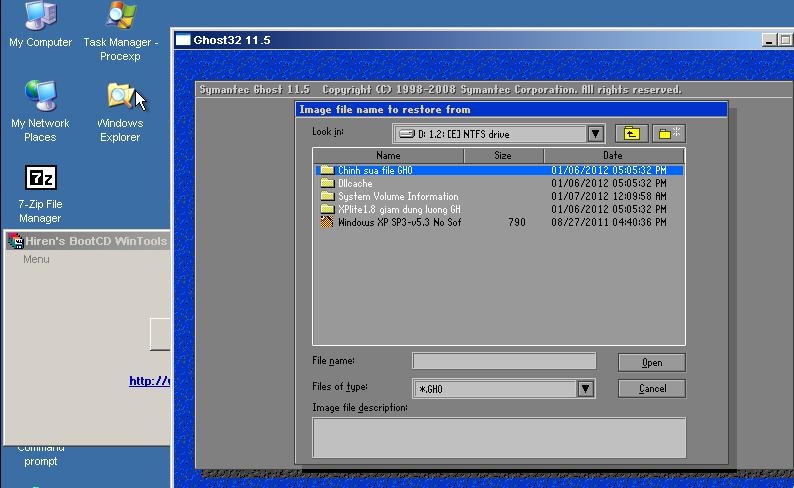Click the create new folder icon
This screenshot has height=488, width=794.
pyautogui.click(x=669, y=134)
